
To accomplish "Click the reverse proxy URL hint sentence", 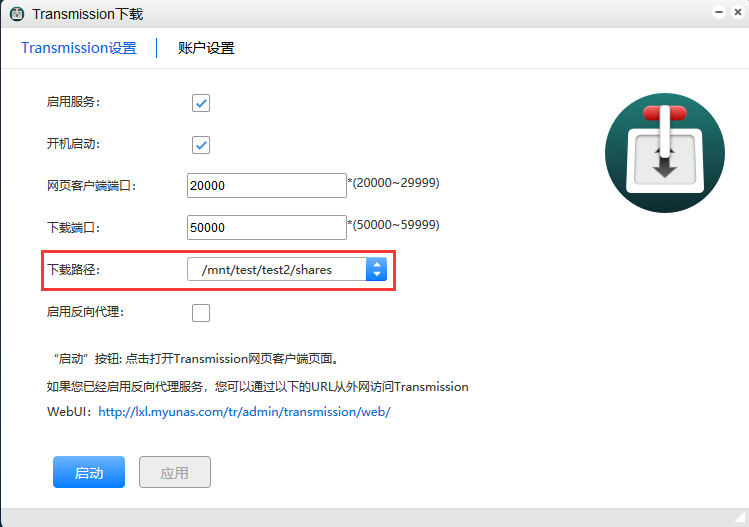I will coord(257,387).
